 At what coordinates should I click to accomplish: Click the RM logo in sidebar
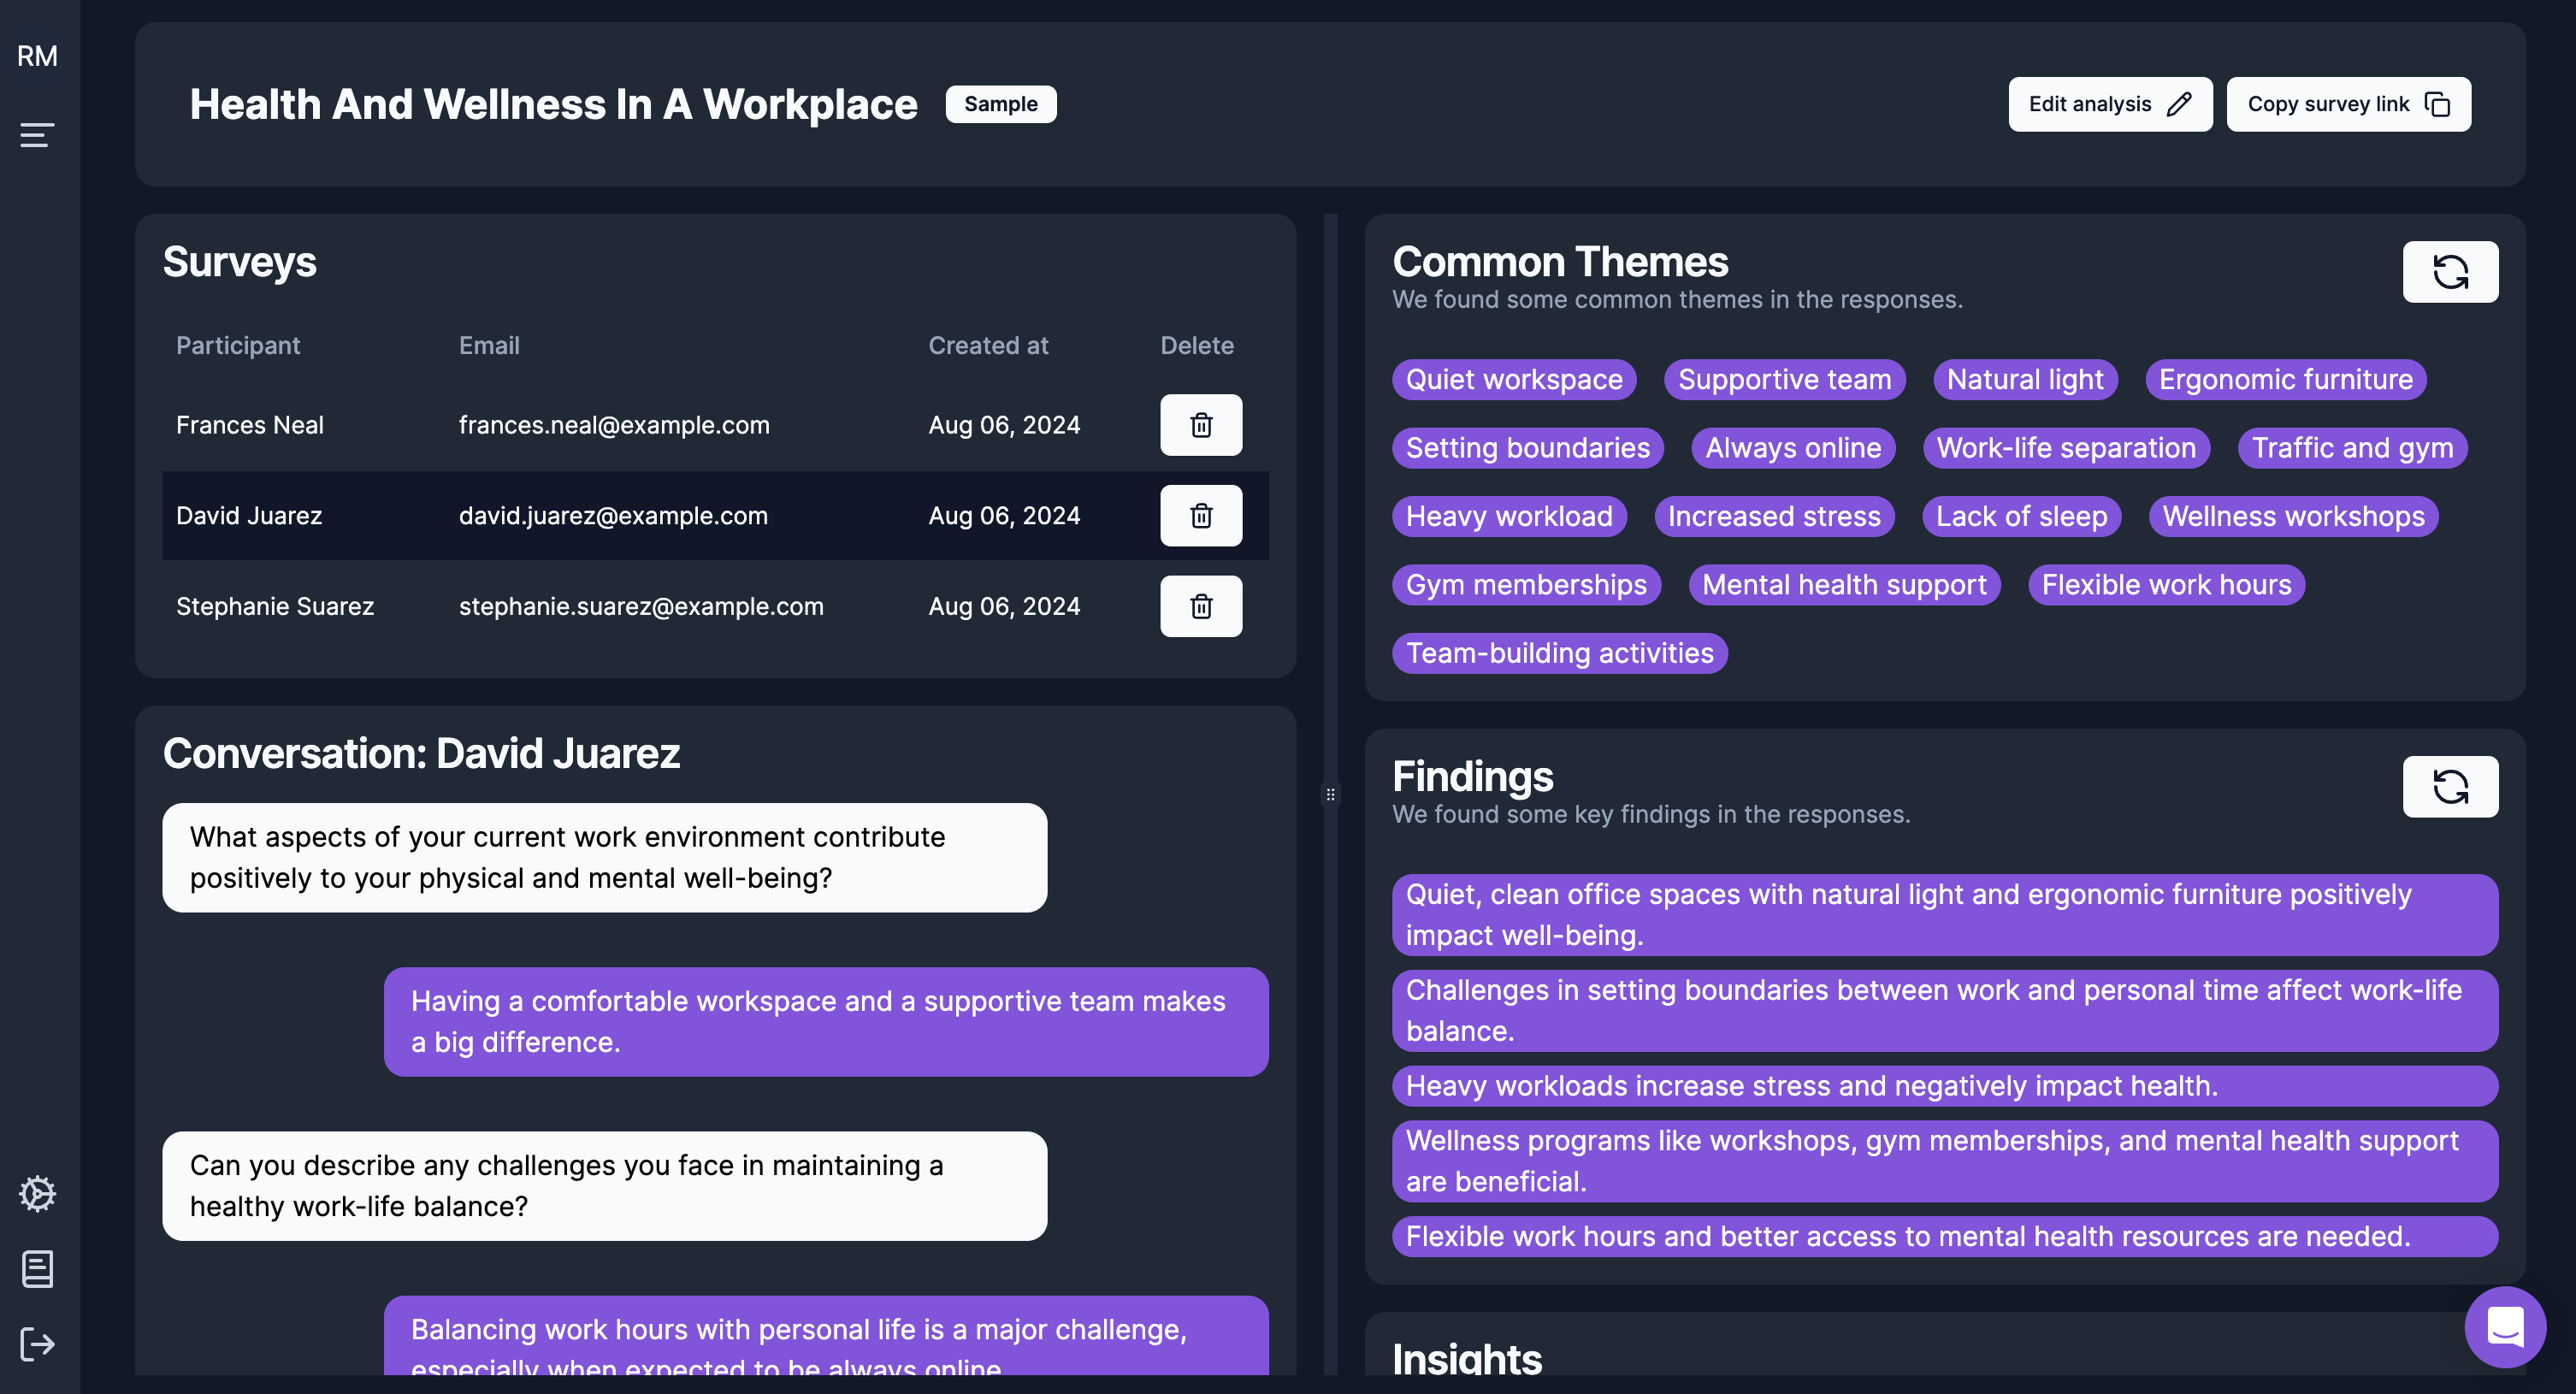coord(37,56)
